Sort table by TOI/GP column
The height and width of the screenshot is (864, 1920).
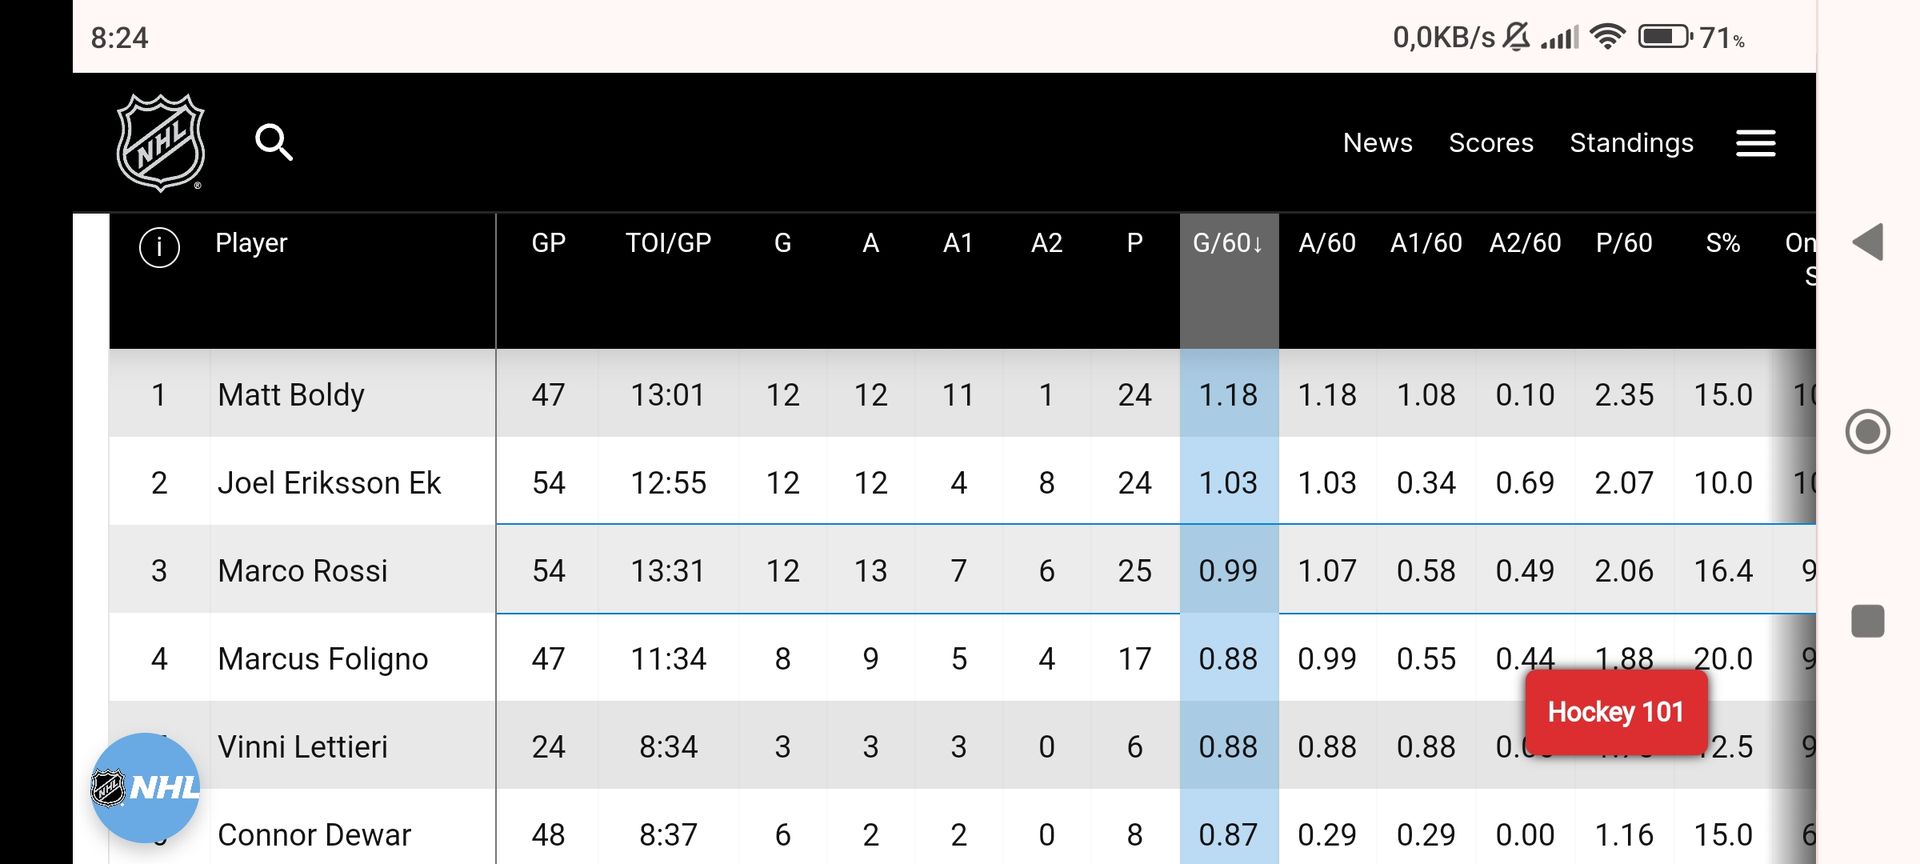[x=668, y=244]
